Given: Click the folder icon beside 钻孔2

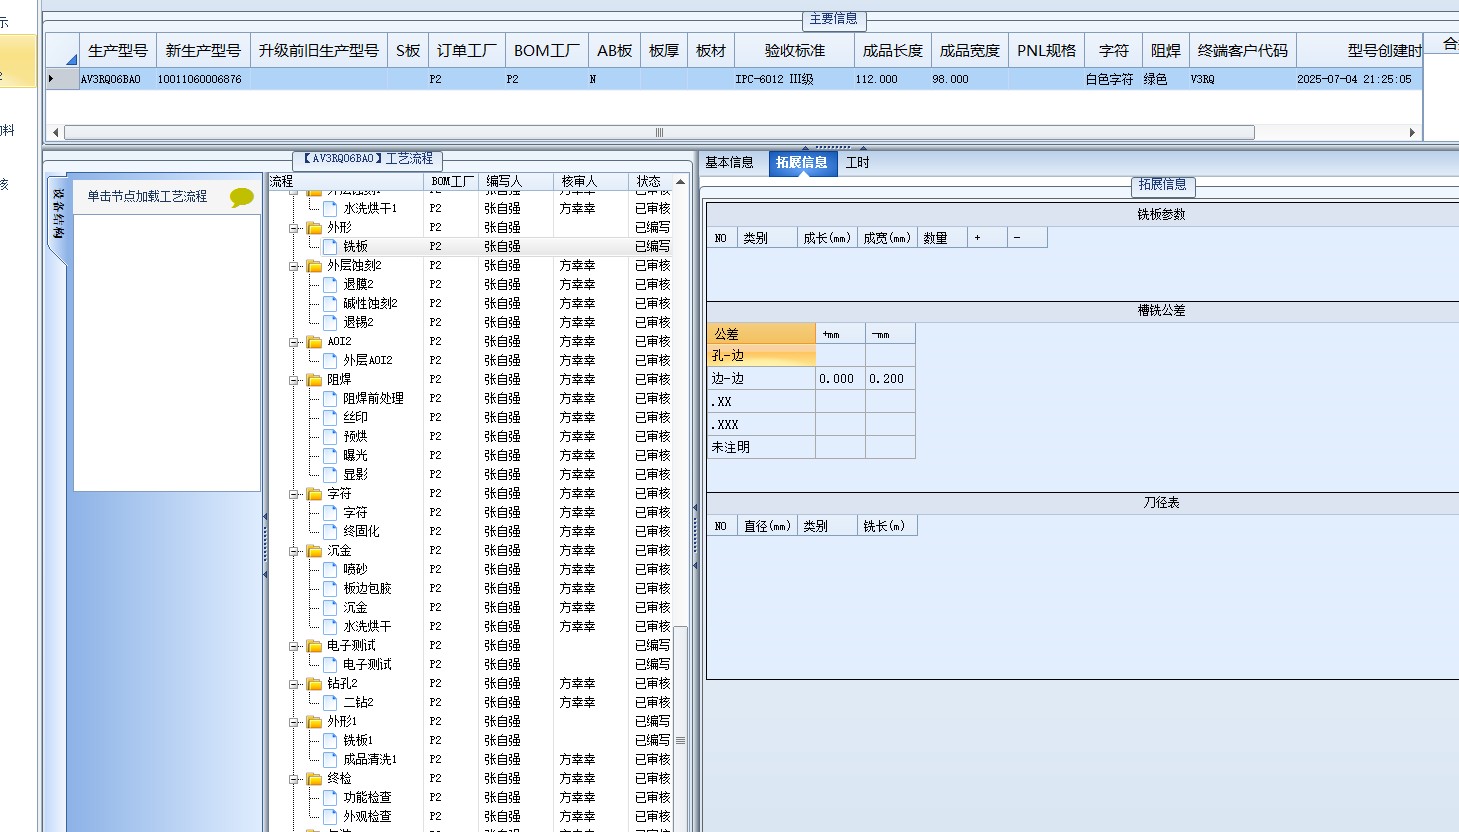Looking at the screenshot, I should (314, 684).
